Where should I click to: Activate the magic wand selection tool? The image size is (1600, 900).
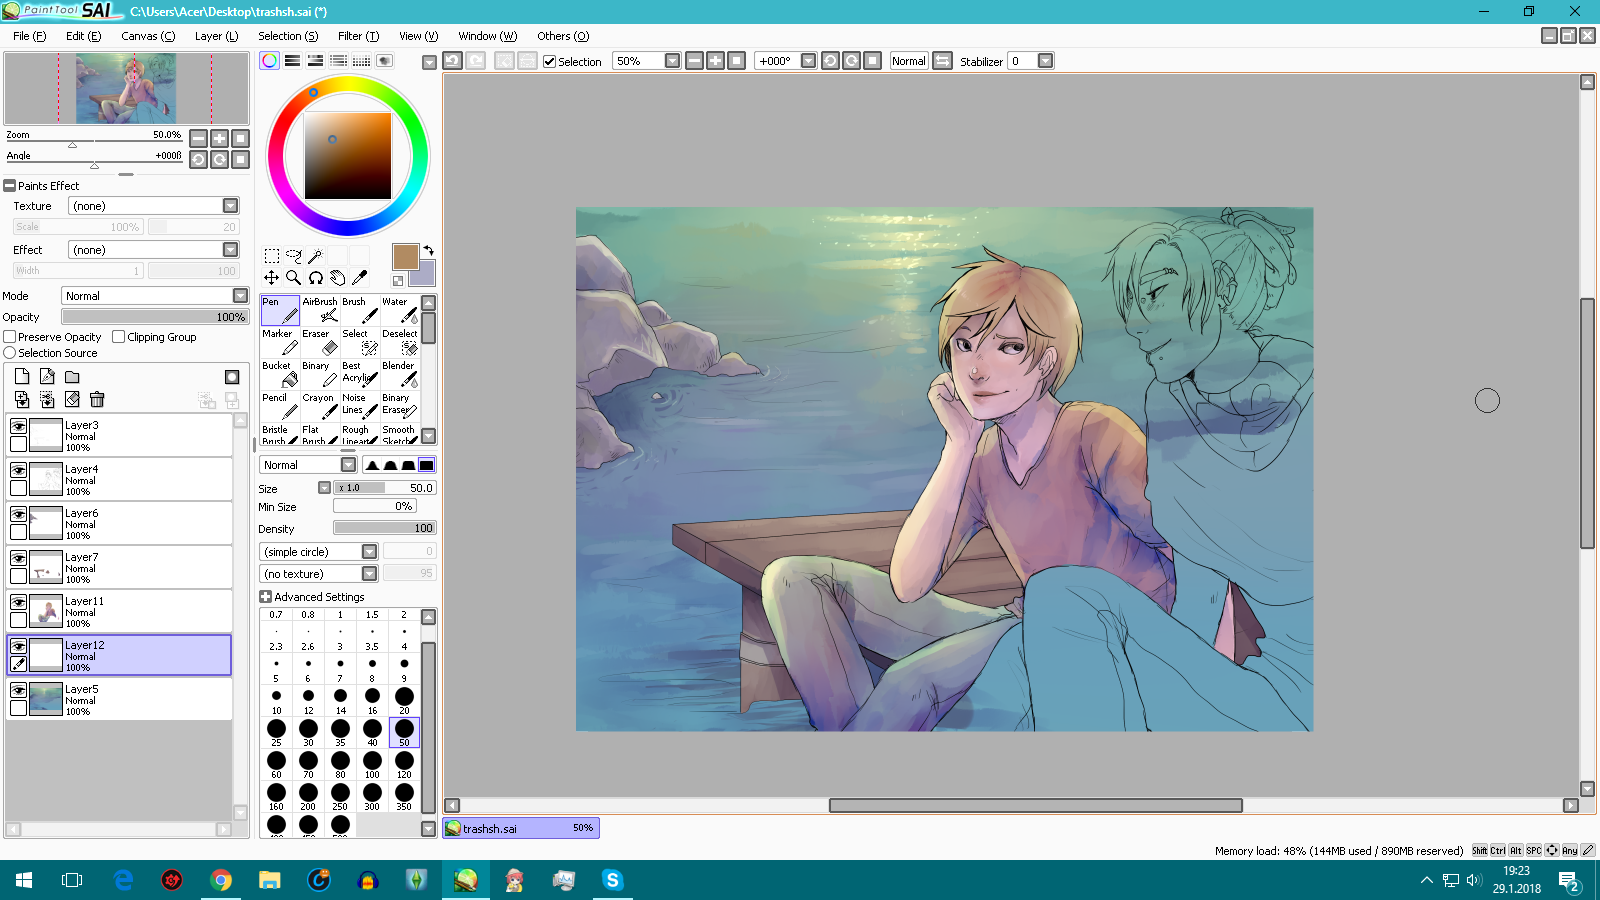(x=315, y=256)
